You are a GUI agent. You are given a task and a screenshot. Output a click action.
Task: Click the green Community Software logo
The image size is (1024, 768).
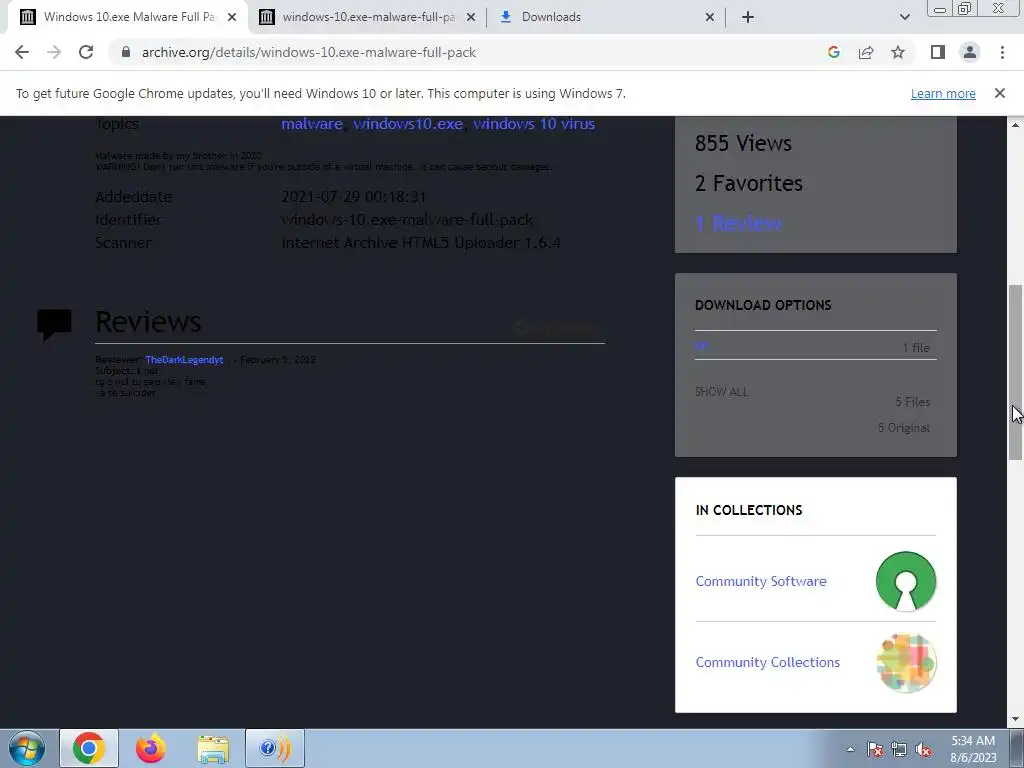[906, 581]
